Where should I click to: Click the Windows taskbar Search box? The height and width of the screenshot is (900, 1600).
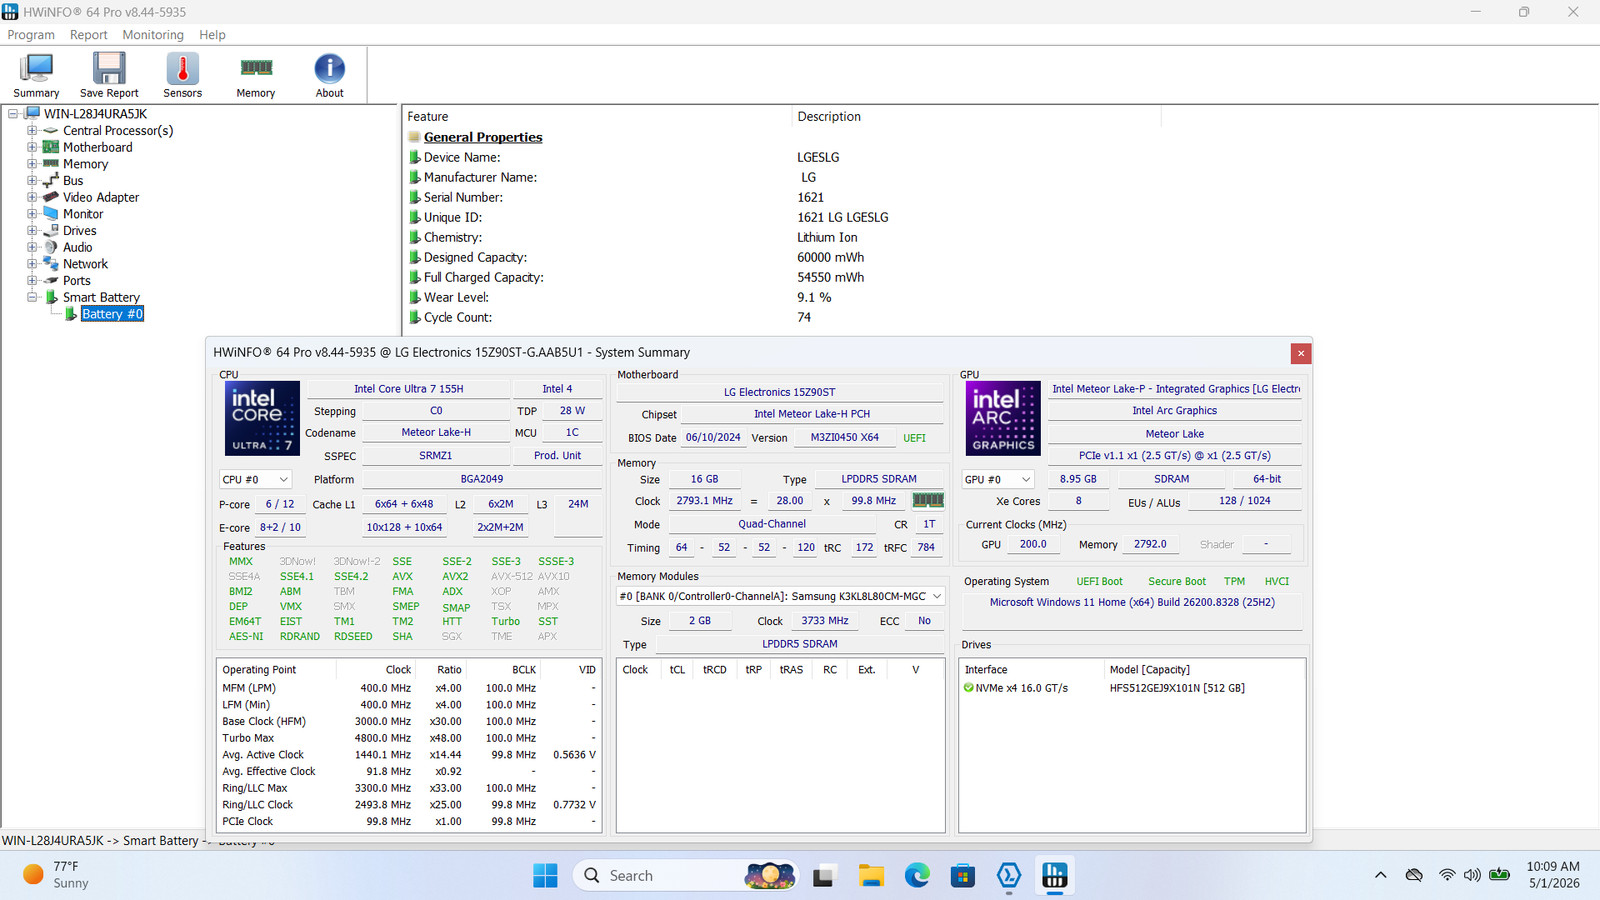(x=685, y=876)
